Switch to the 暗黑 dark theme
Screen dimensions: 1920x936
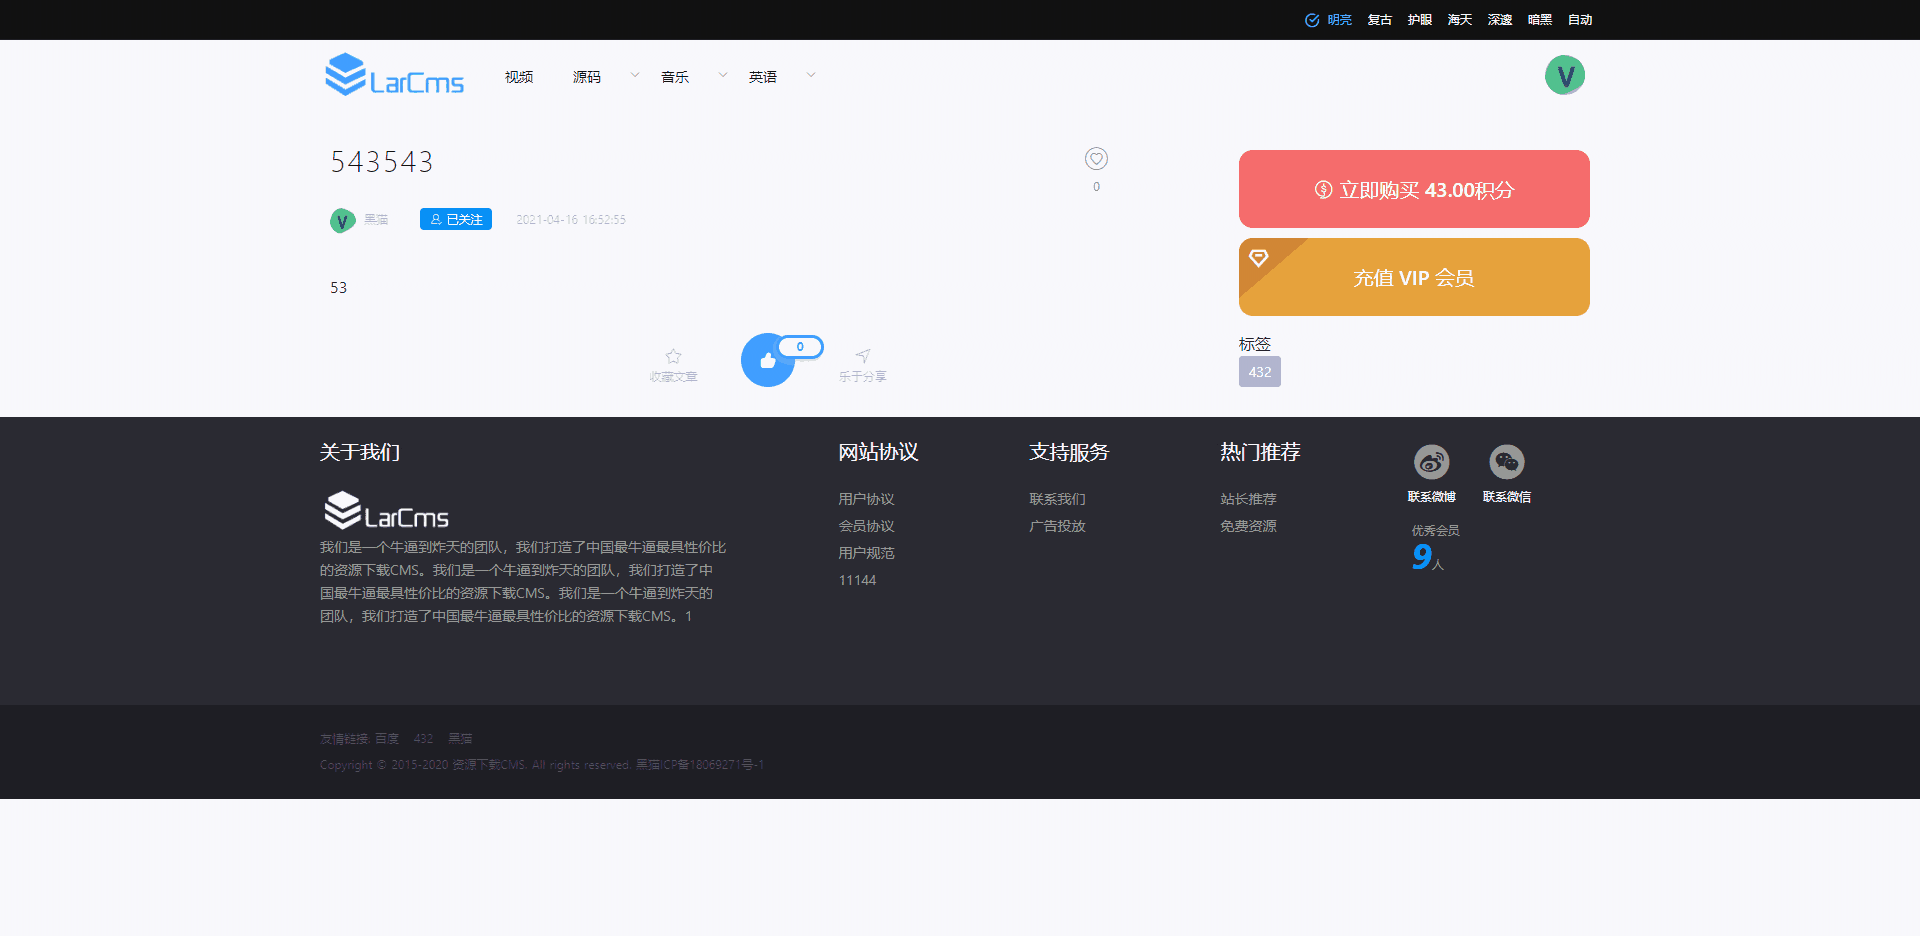[1540, 20]
